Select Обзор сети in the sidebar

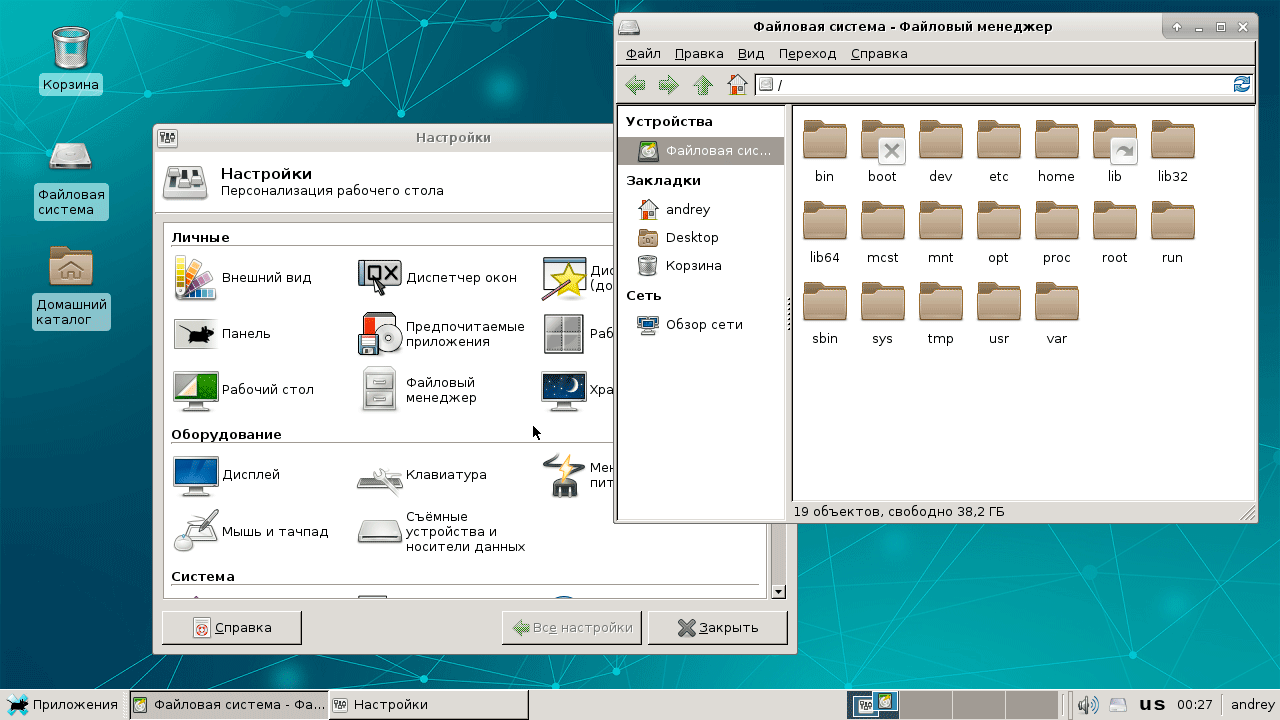point(703,325)
